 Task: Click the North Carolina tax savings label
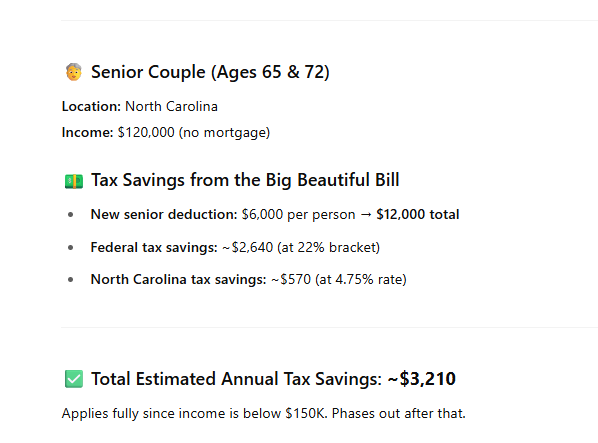click(x=178, y=279)
